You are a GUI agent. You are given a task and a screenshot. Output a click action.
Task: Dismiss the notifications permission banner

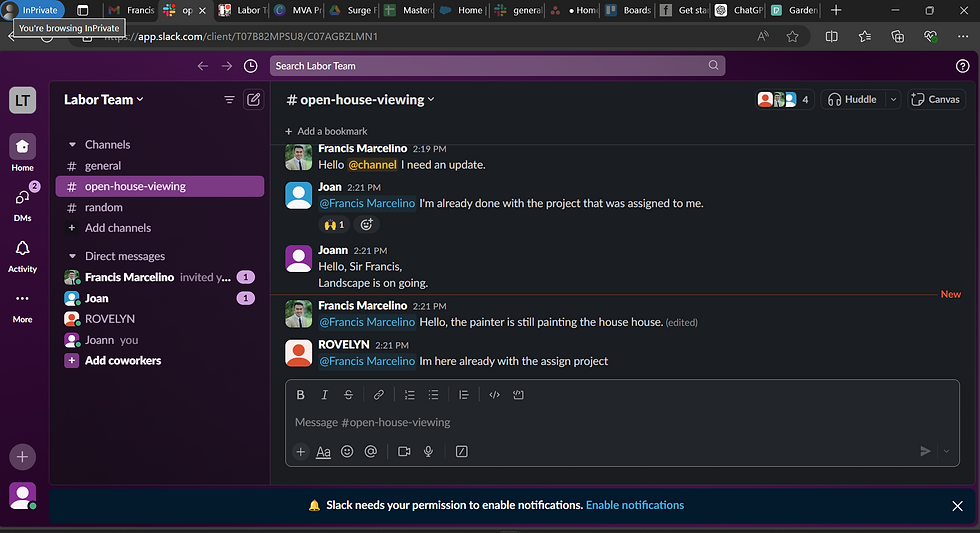pos(957,506)
